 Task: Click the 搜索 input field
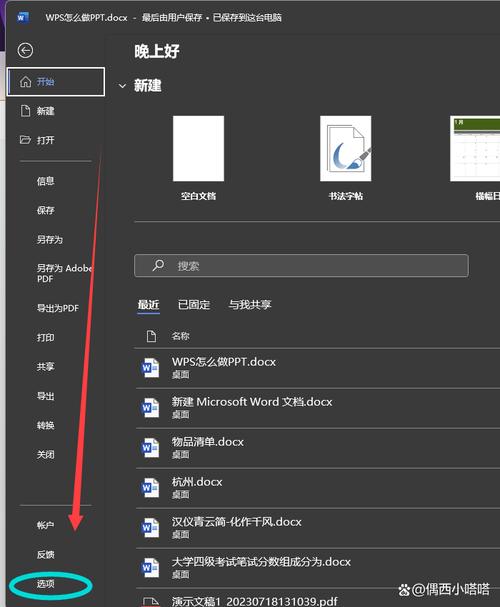(x=301, y=266)
